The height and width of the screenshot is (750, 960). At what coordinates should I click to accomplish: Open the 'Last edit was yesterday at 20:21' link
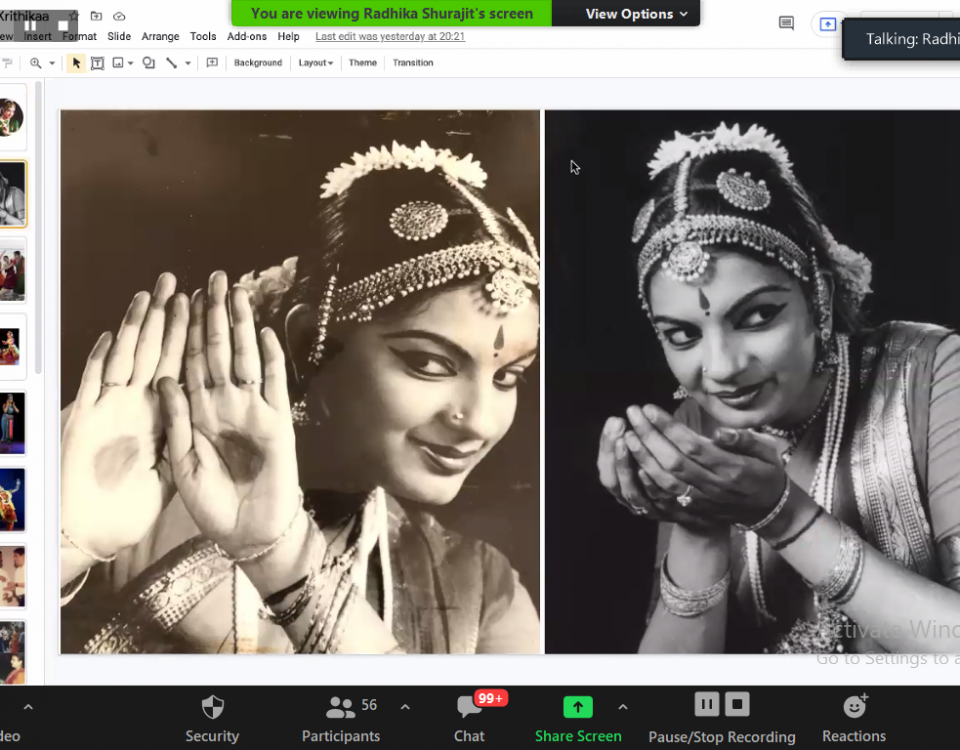pyautogui.click(x=390, y=37)
